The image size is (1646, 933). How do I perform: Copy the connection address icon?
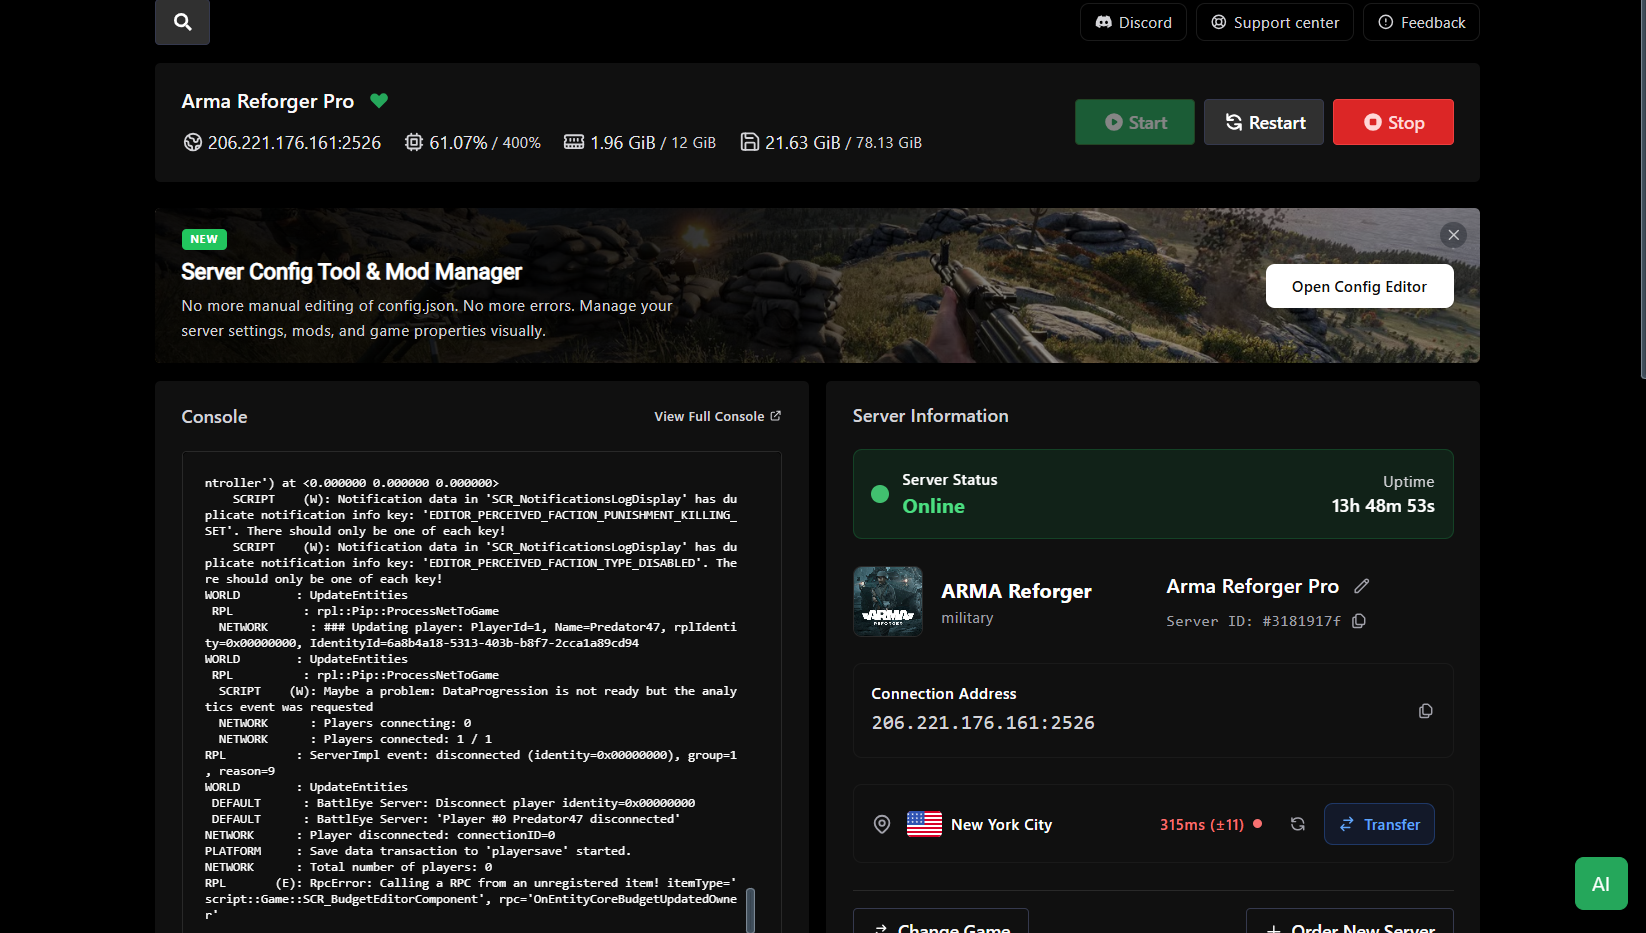point(1425,711)
